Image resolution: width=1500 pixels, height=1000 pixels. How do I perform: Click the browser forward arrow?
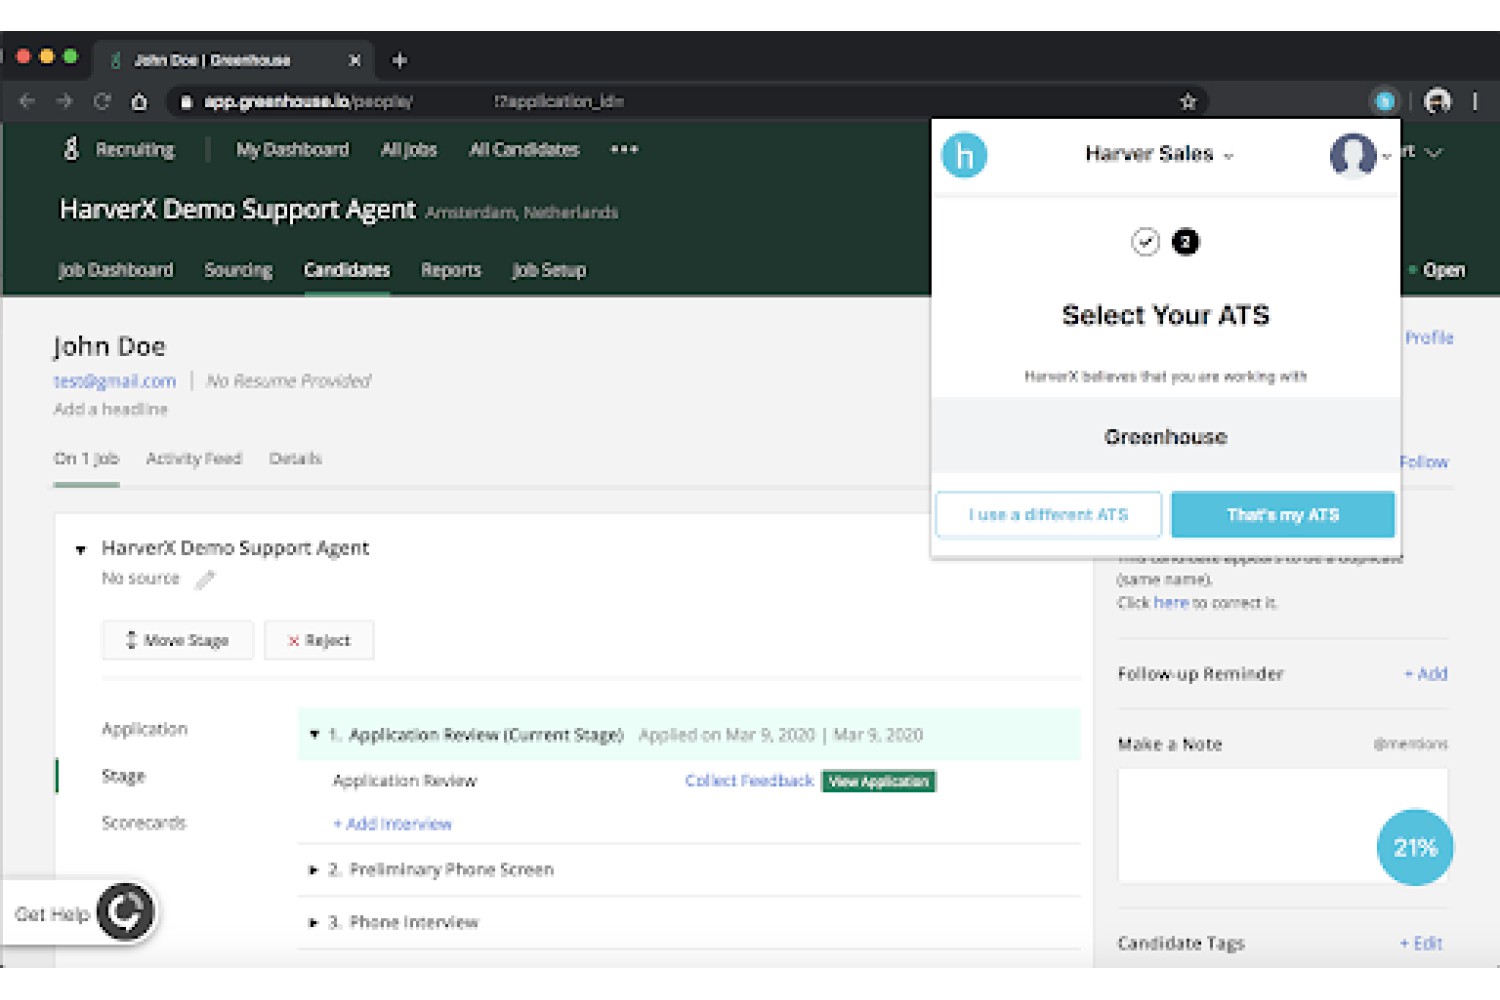click(64, 101)
